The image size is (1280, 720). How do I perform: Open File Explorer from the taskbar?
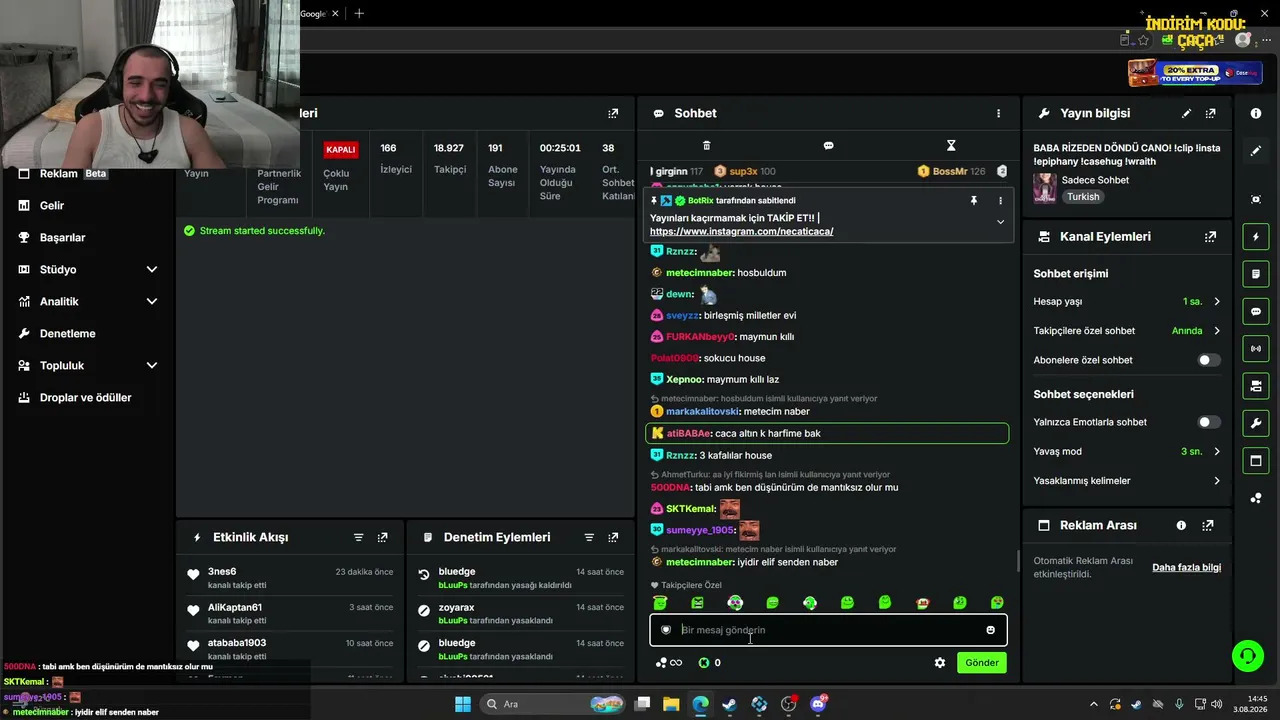point(671,704)
